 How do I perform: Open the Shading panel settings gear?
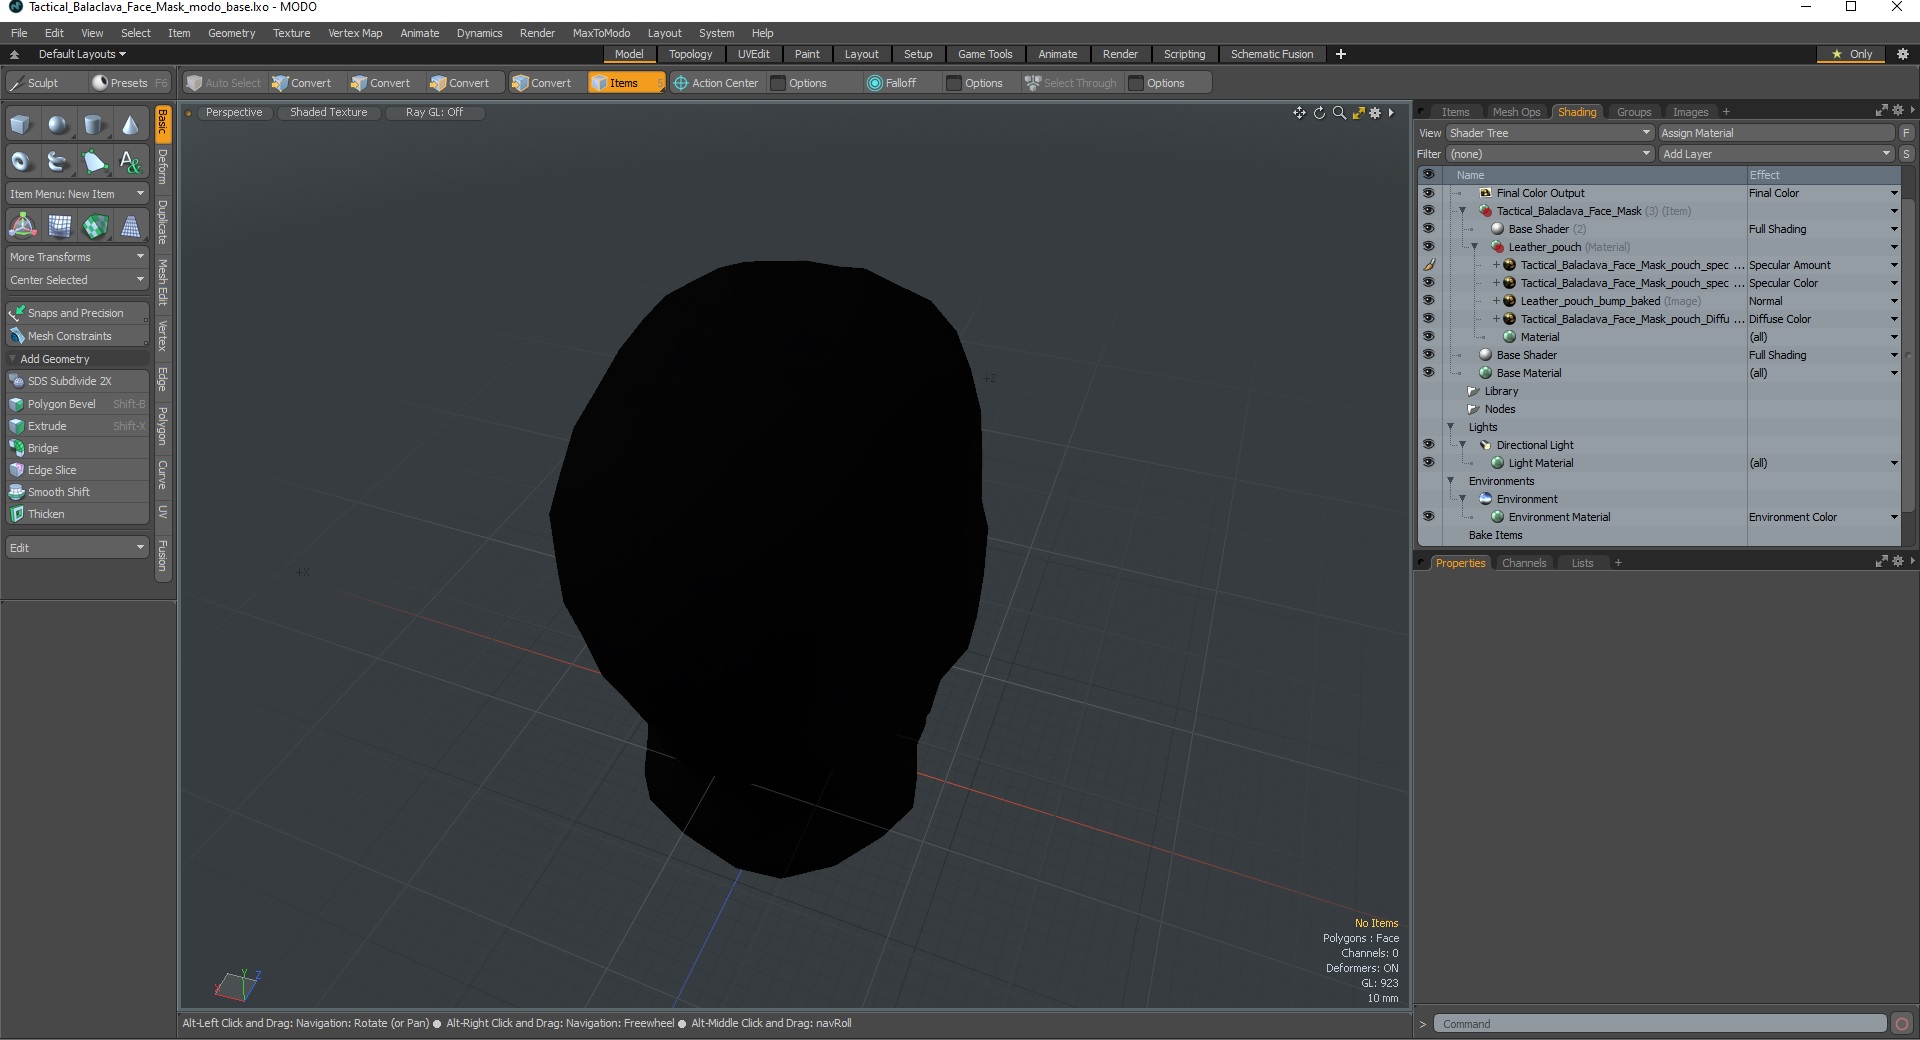coord(1897,111)
